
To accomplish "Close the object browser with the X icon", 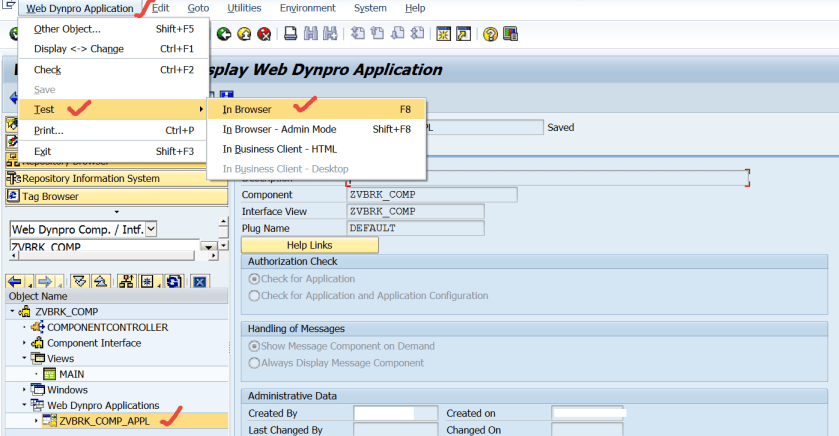I will [200, 282].
